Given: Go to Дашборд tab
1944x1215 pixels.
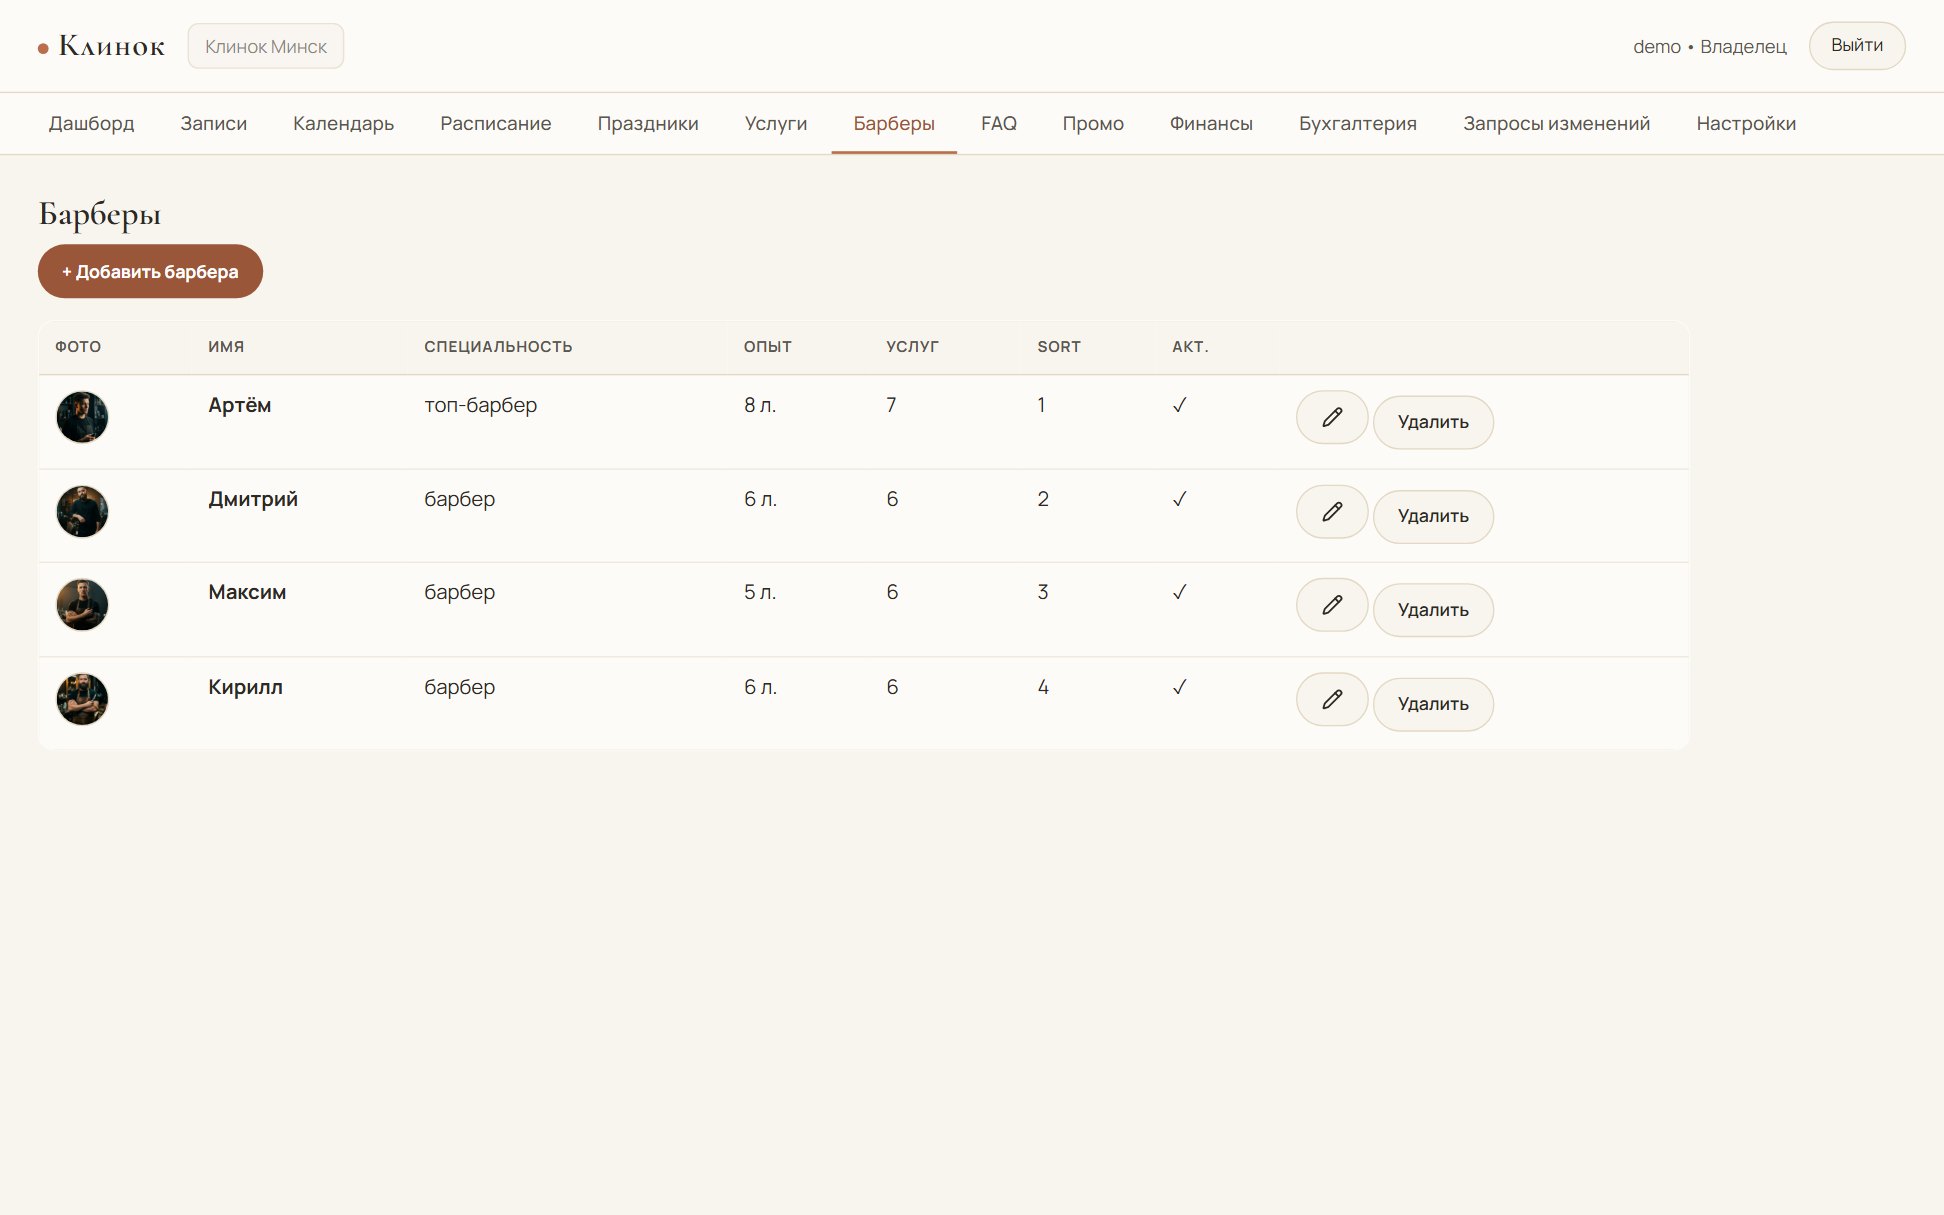Looking at the screenshot, I should click(92, 123).
